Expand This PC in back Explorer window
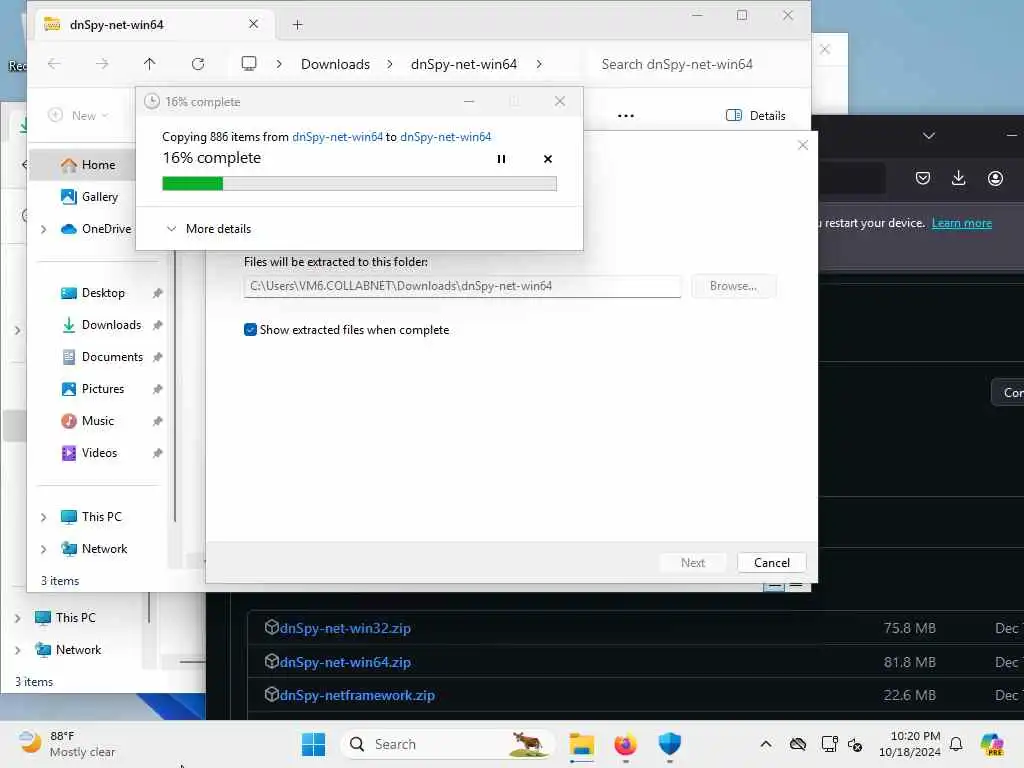The height and width of the screenshot is (768, 1024). pyautogui.click(x=18, y=618)
